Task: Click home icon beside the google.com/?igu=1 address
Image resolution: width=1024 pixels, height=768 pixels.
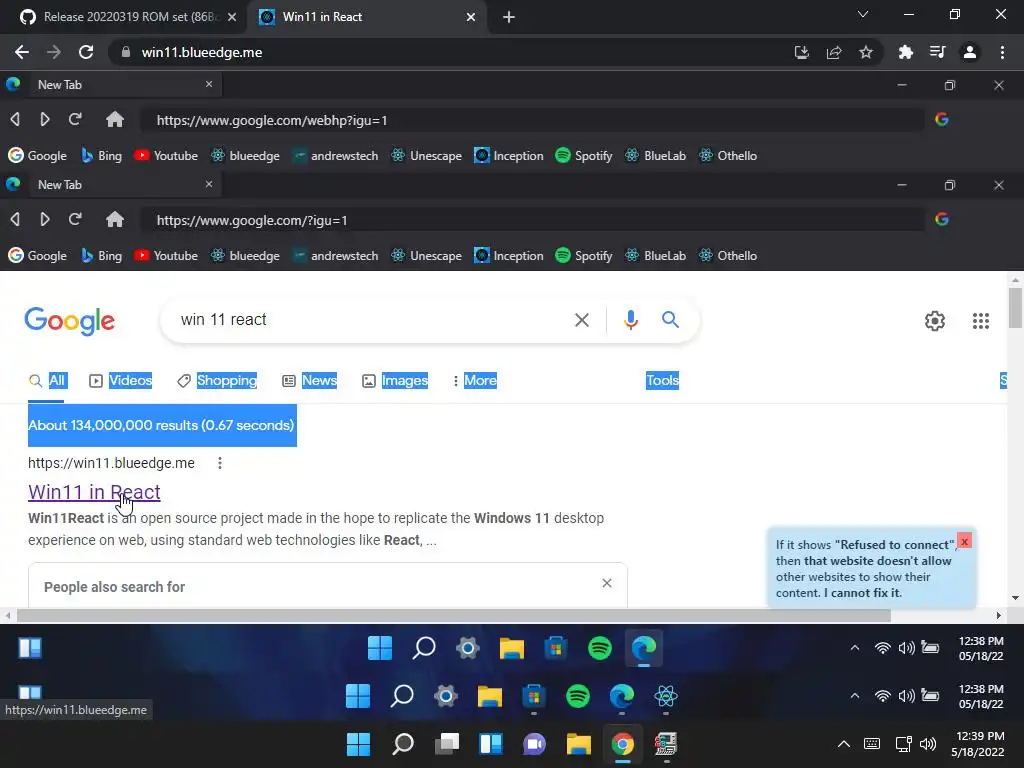Action: pos(115,219)
